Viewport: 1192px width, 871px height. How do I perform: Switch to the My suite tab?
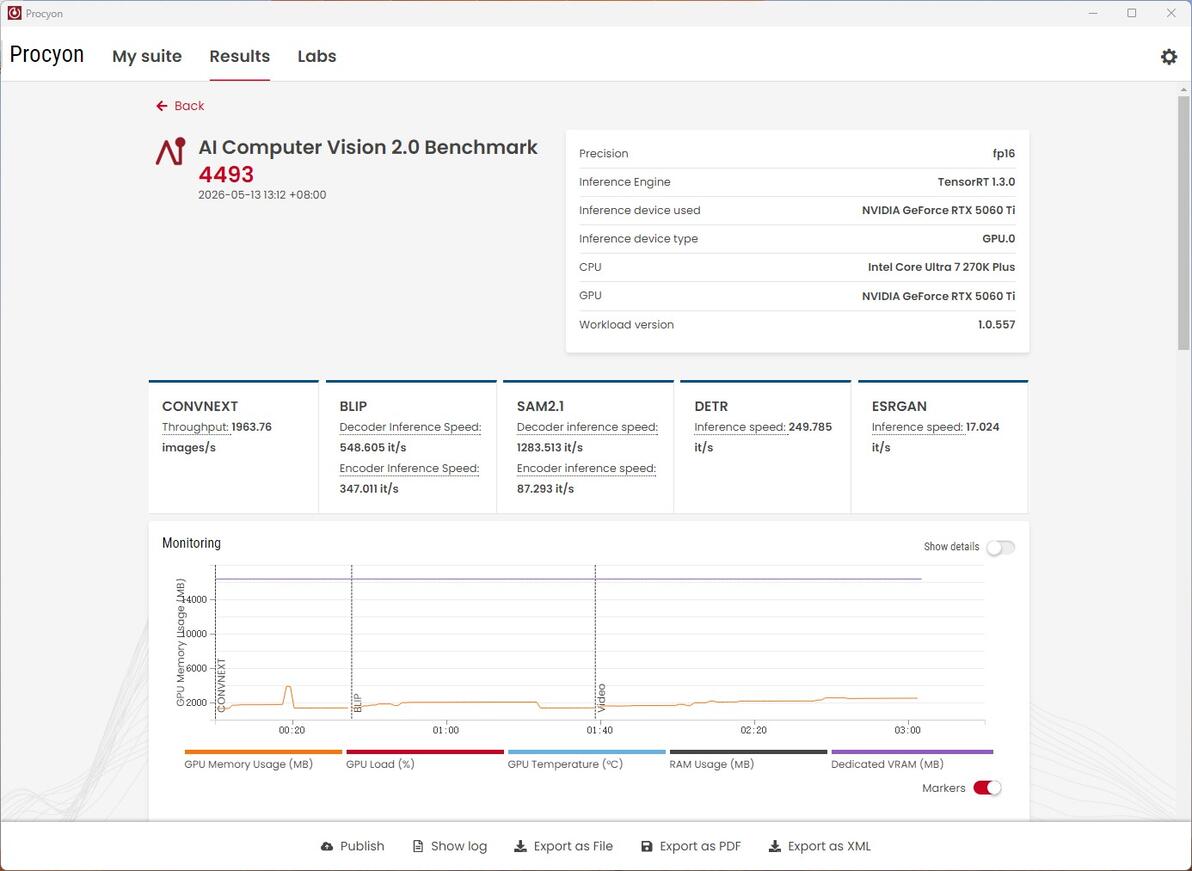tap(147, 56)
